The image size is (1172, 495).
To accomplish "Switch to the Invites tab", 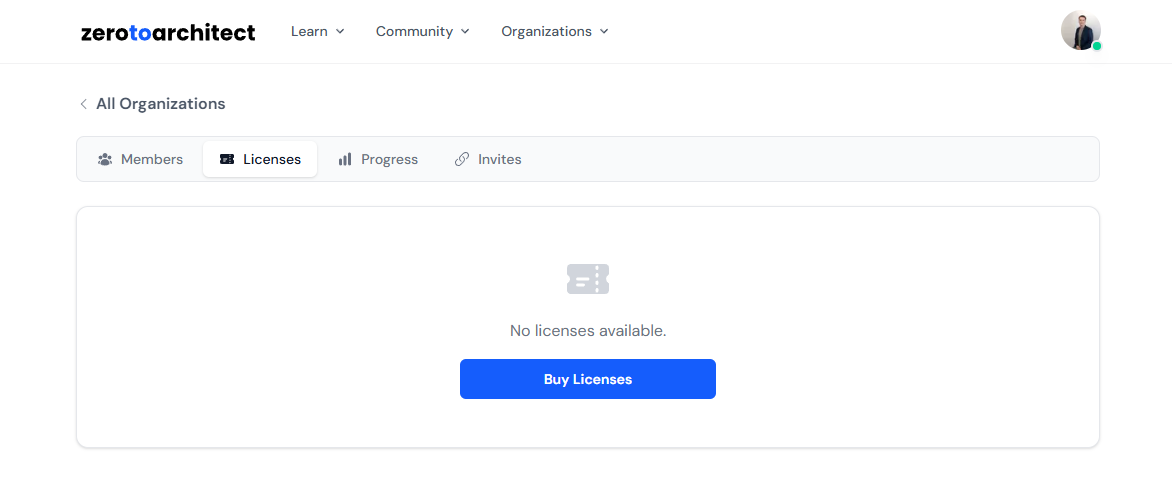I will click(488, 159).
